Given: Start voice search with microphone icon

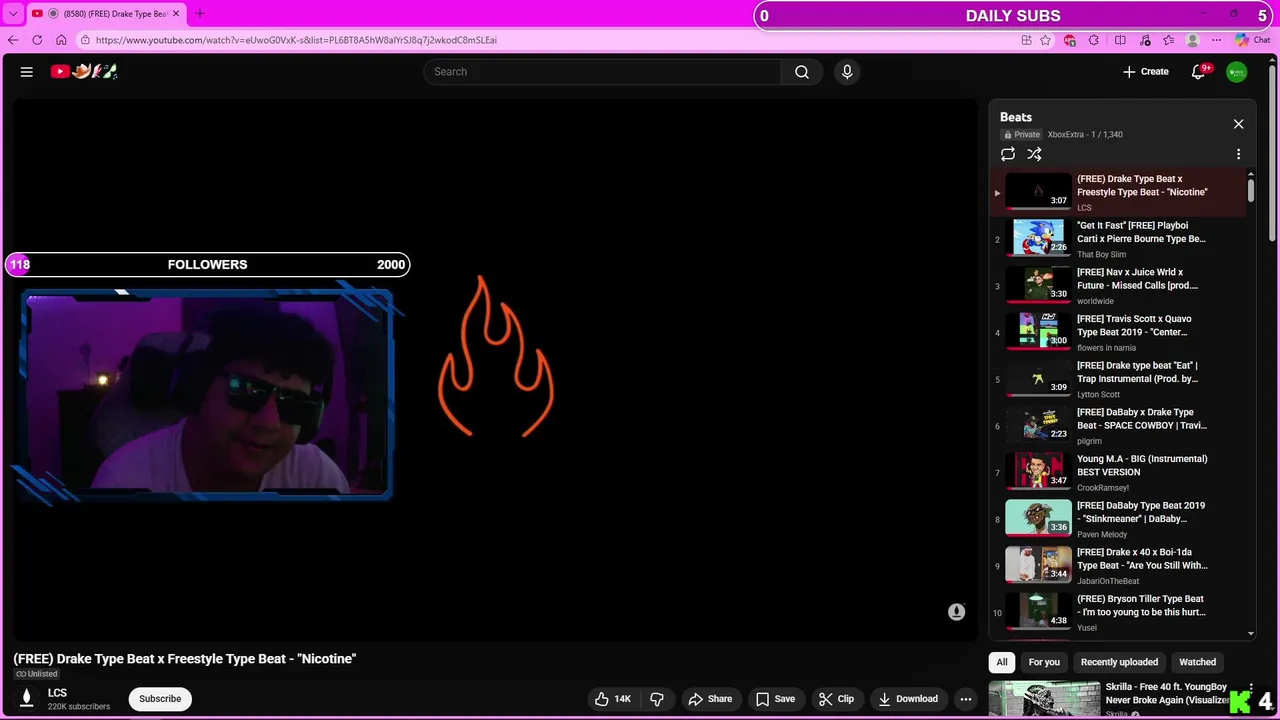Looking at the screenshot, I should (847, 72).
